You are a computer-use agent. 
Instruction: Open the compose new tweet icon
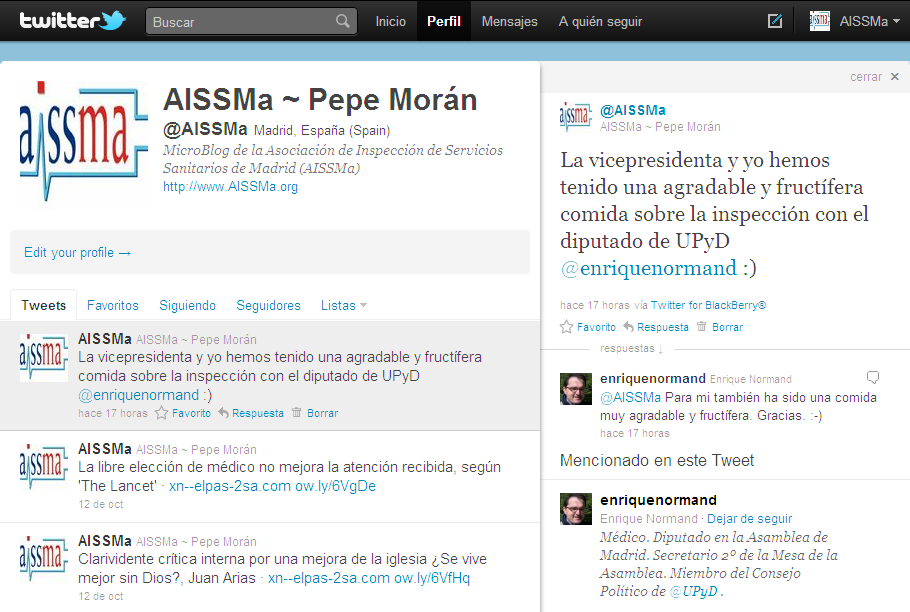coord(775,21)
